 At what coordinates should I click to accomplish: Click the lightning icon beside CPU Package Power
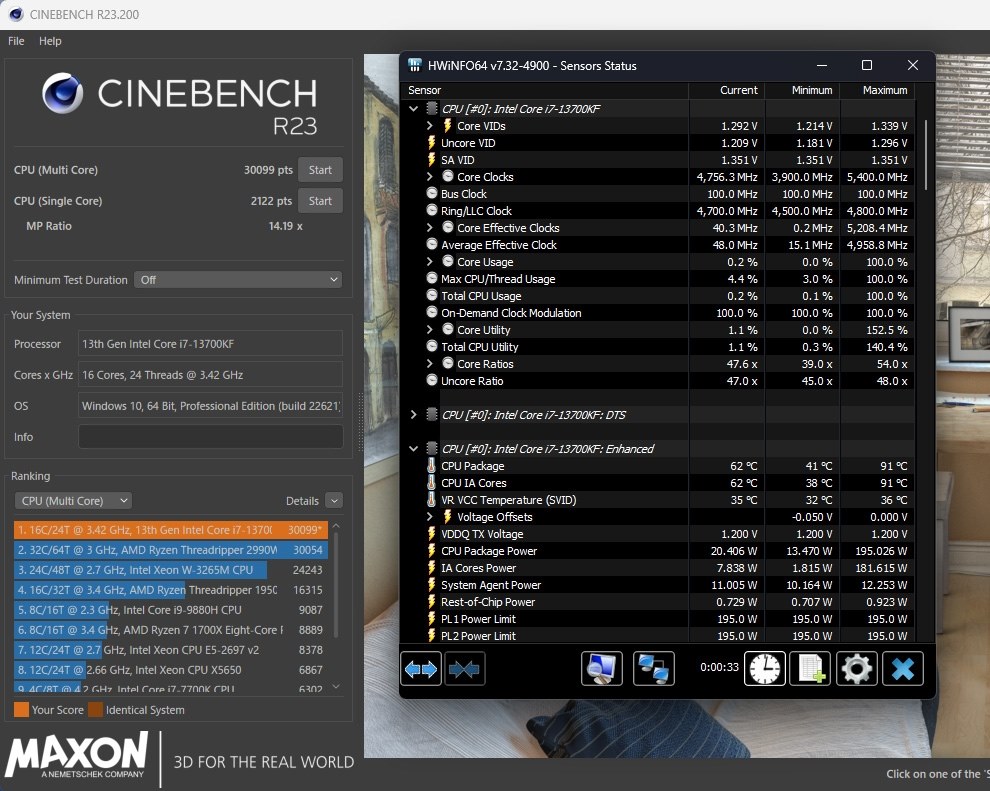pyautogui.click(x=432, y=551)
